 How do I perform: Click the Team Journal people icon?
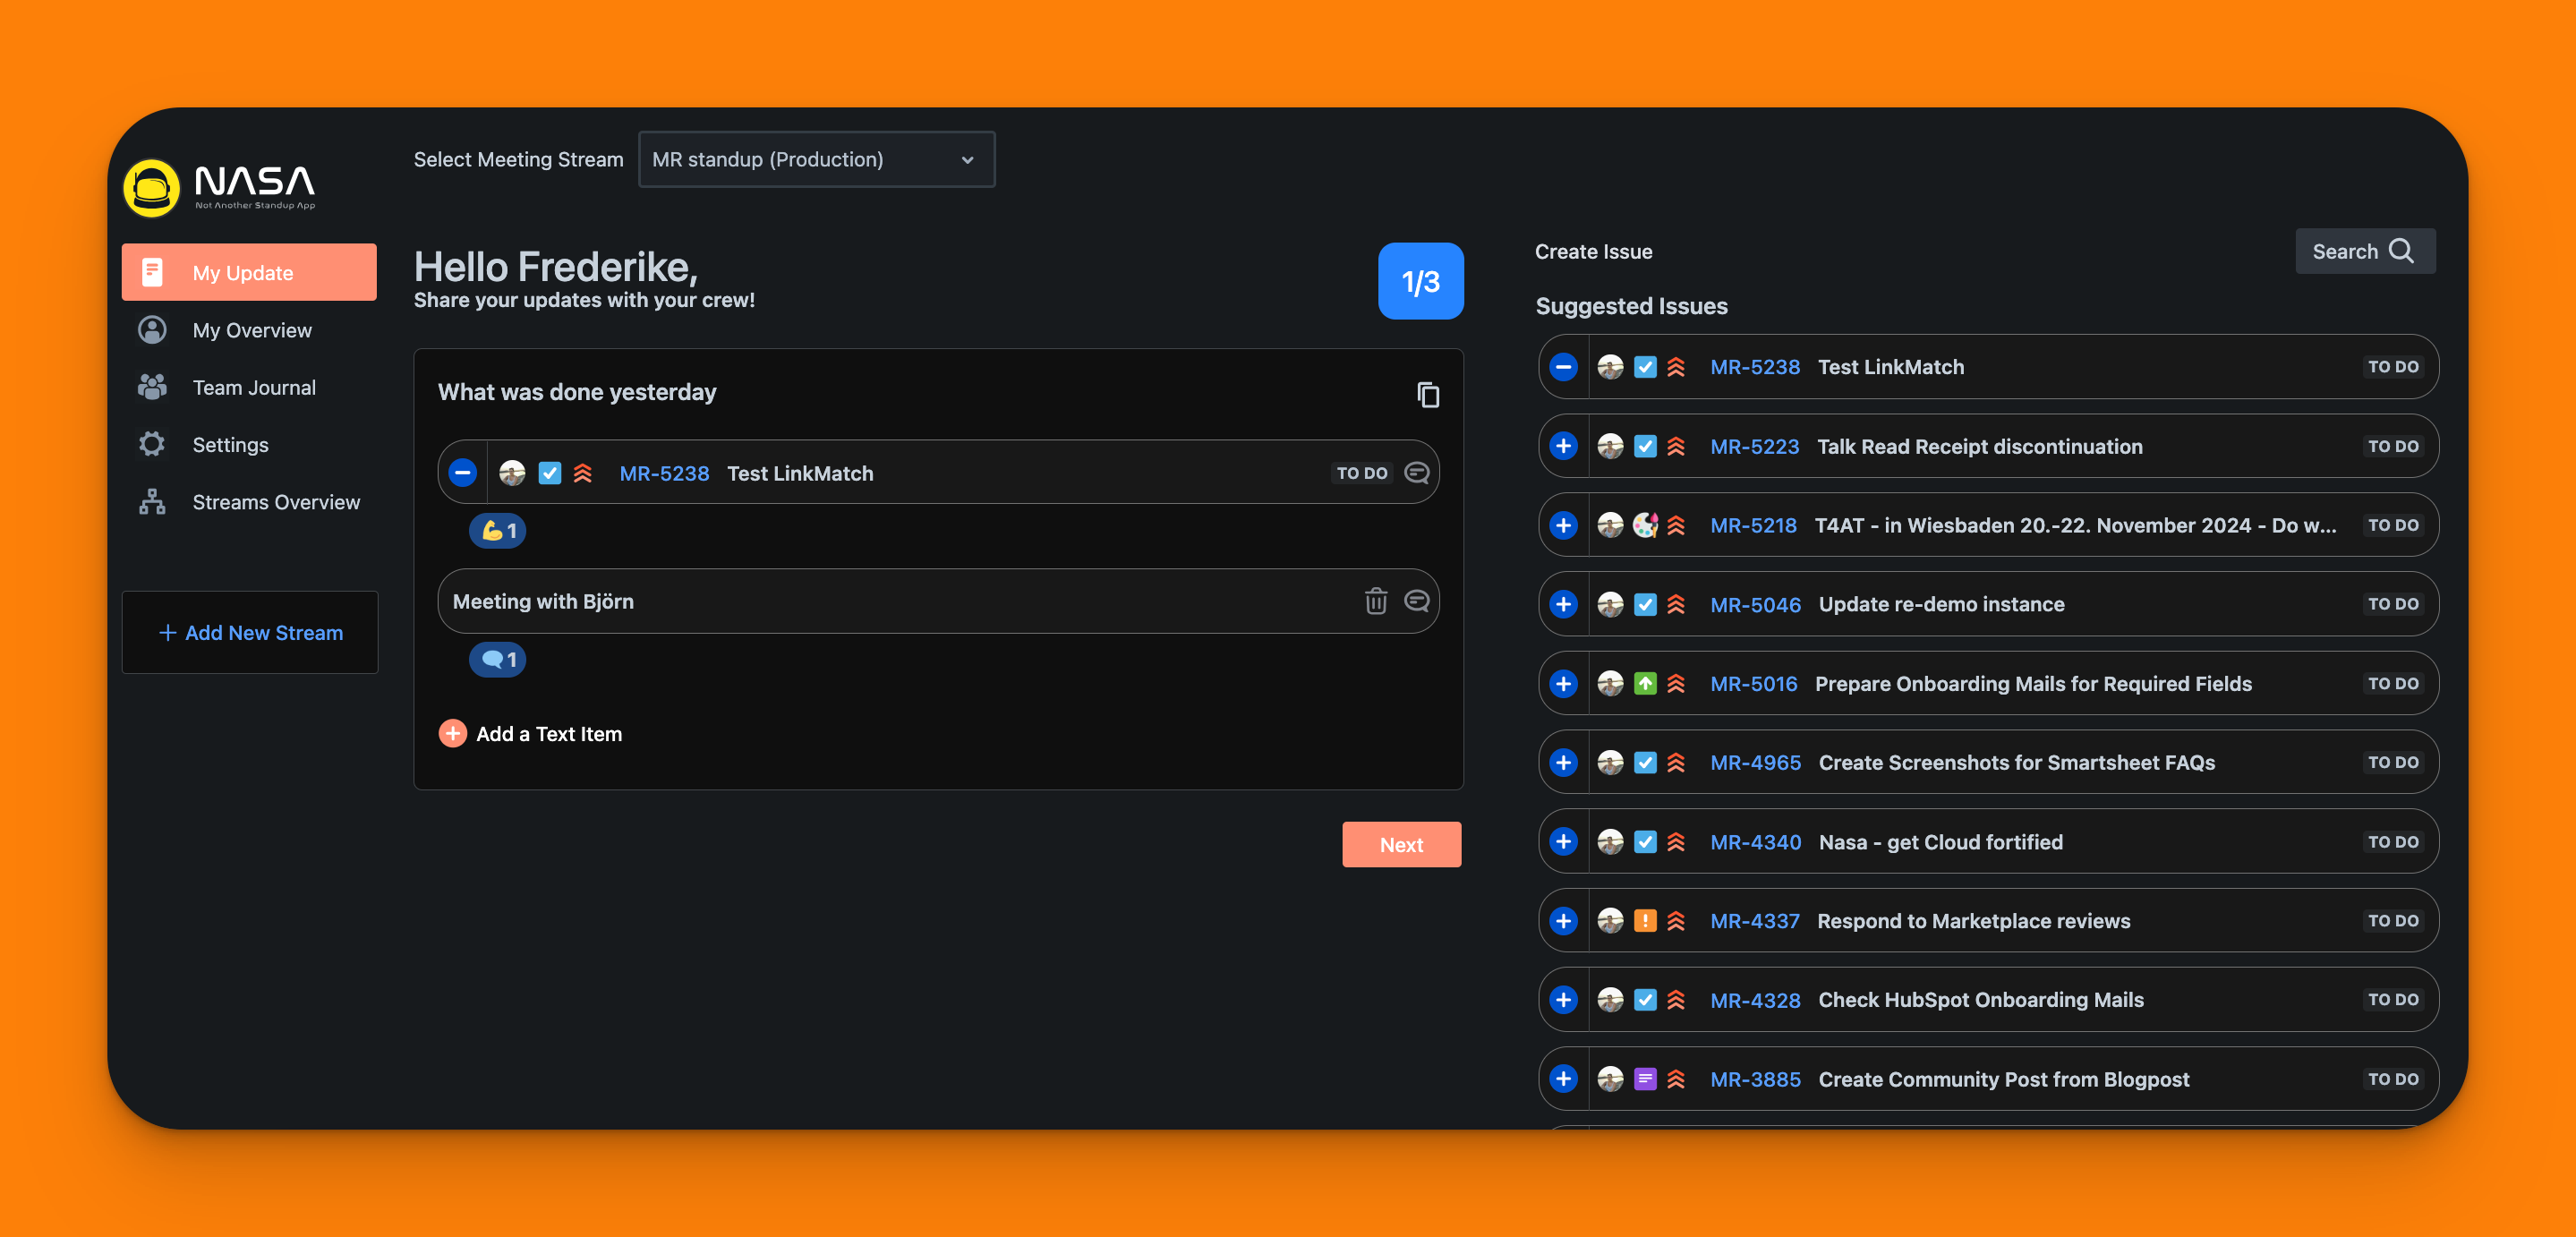(x=152, y=387)
